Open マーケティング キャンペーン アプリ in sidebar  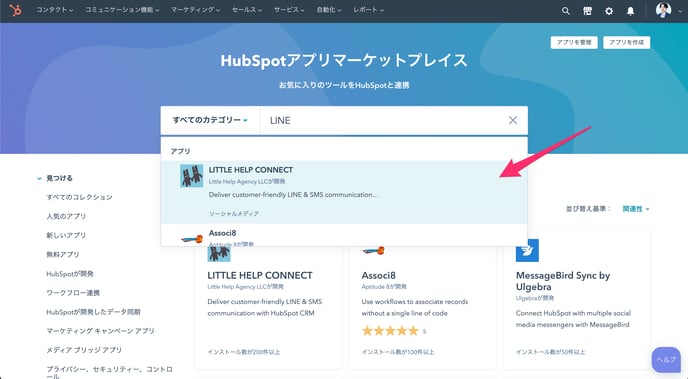coord(100,331)
